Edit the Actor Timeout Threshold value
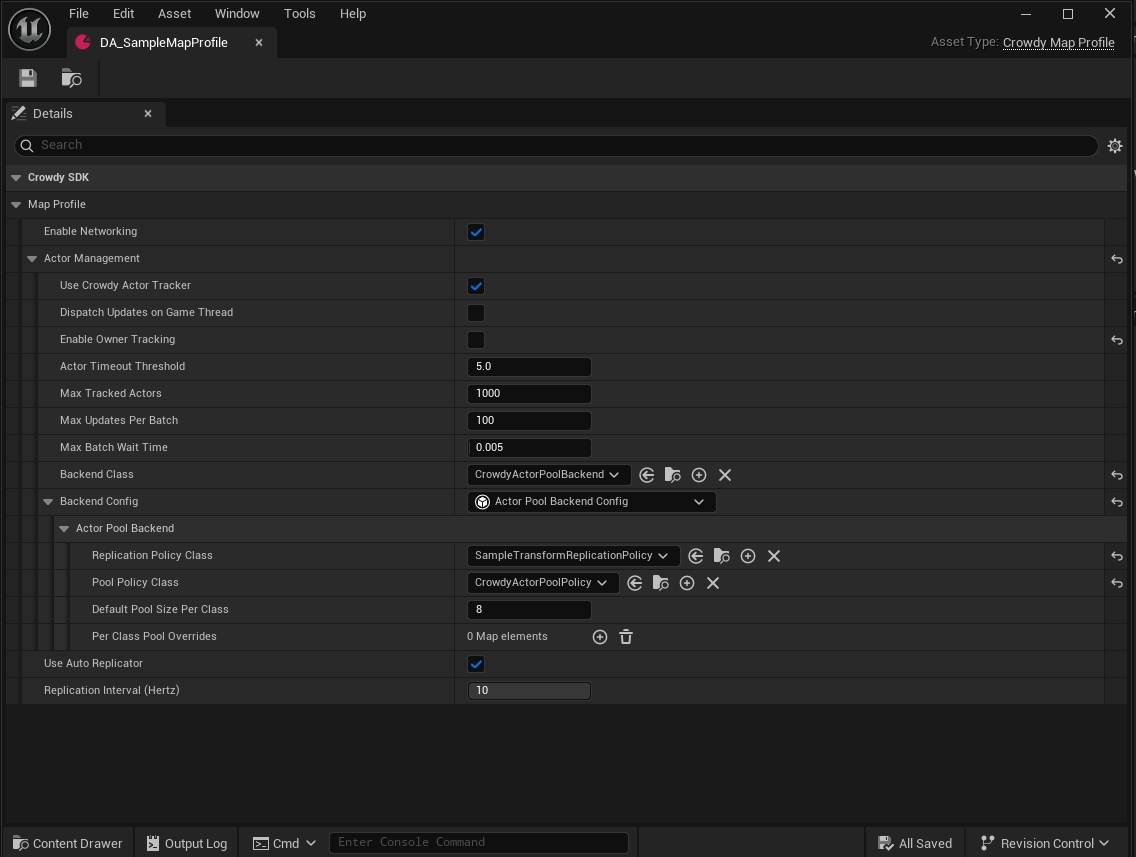This screenshot has height=857, width=1136. click(529, 367)
